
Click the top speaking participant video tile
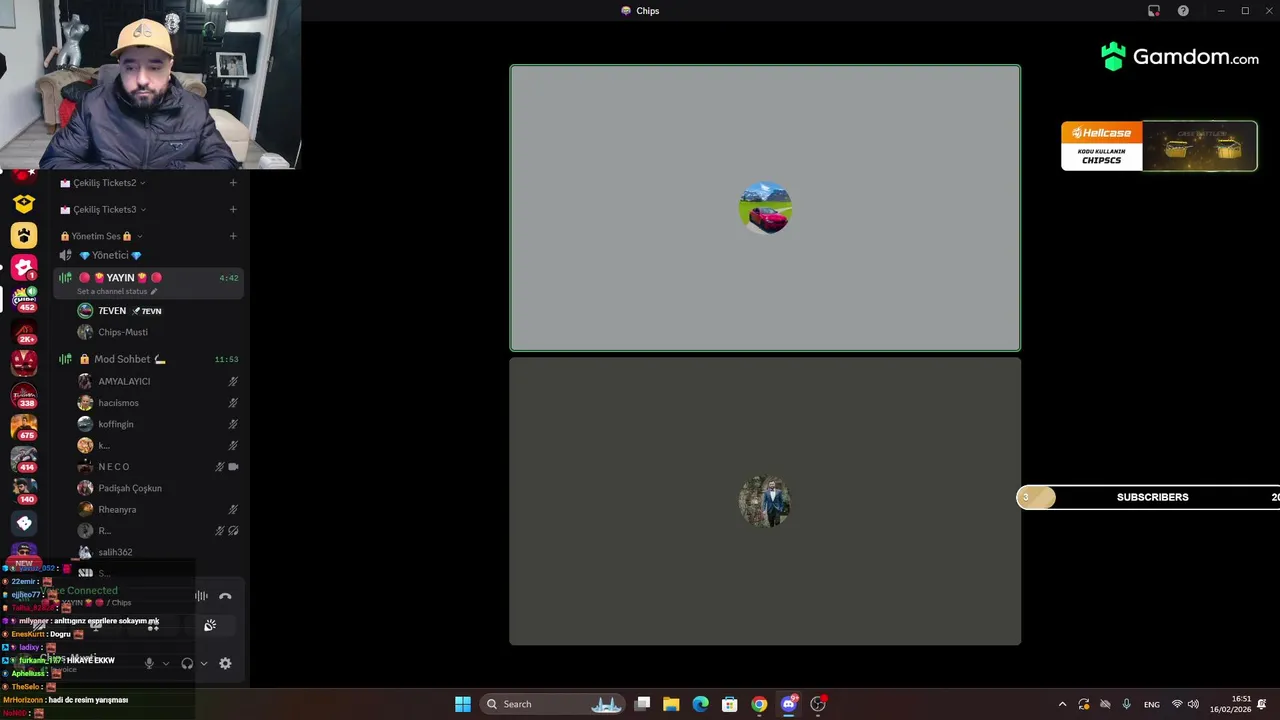pos(765,208)
